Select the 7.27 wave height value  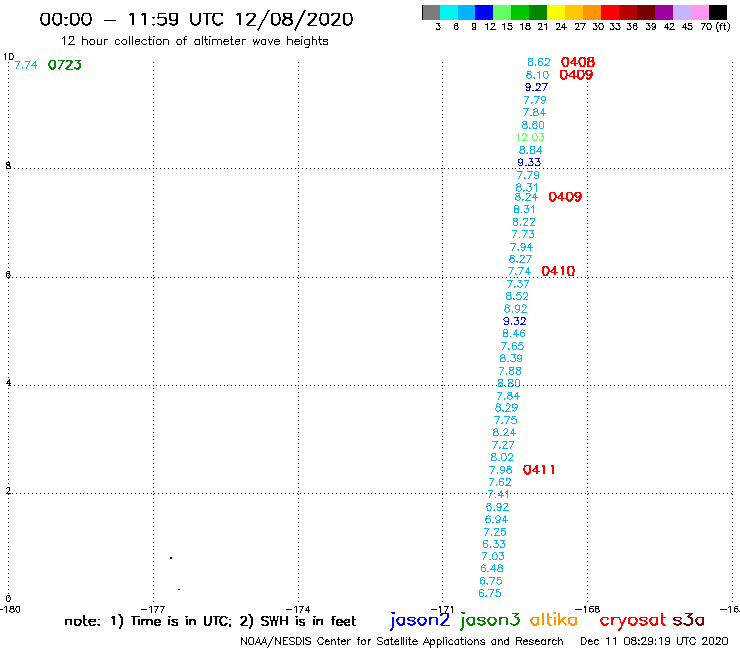tap(503, 445)
